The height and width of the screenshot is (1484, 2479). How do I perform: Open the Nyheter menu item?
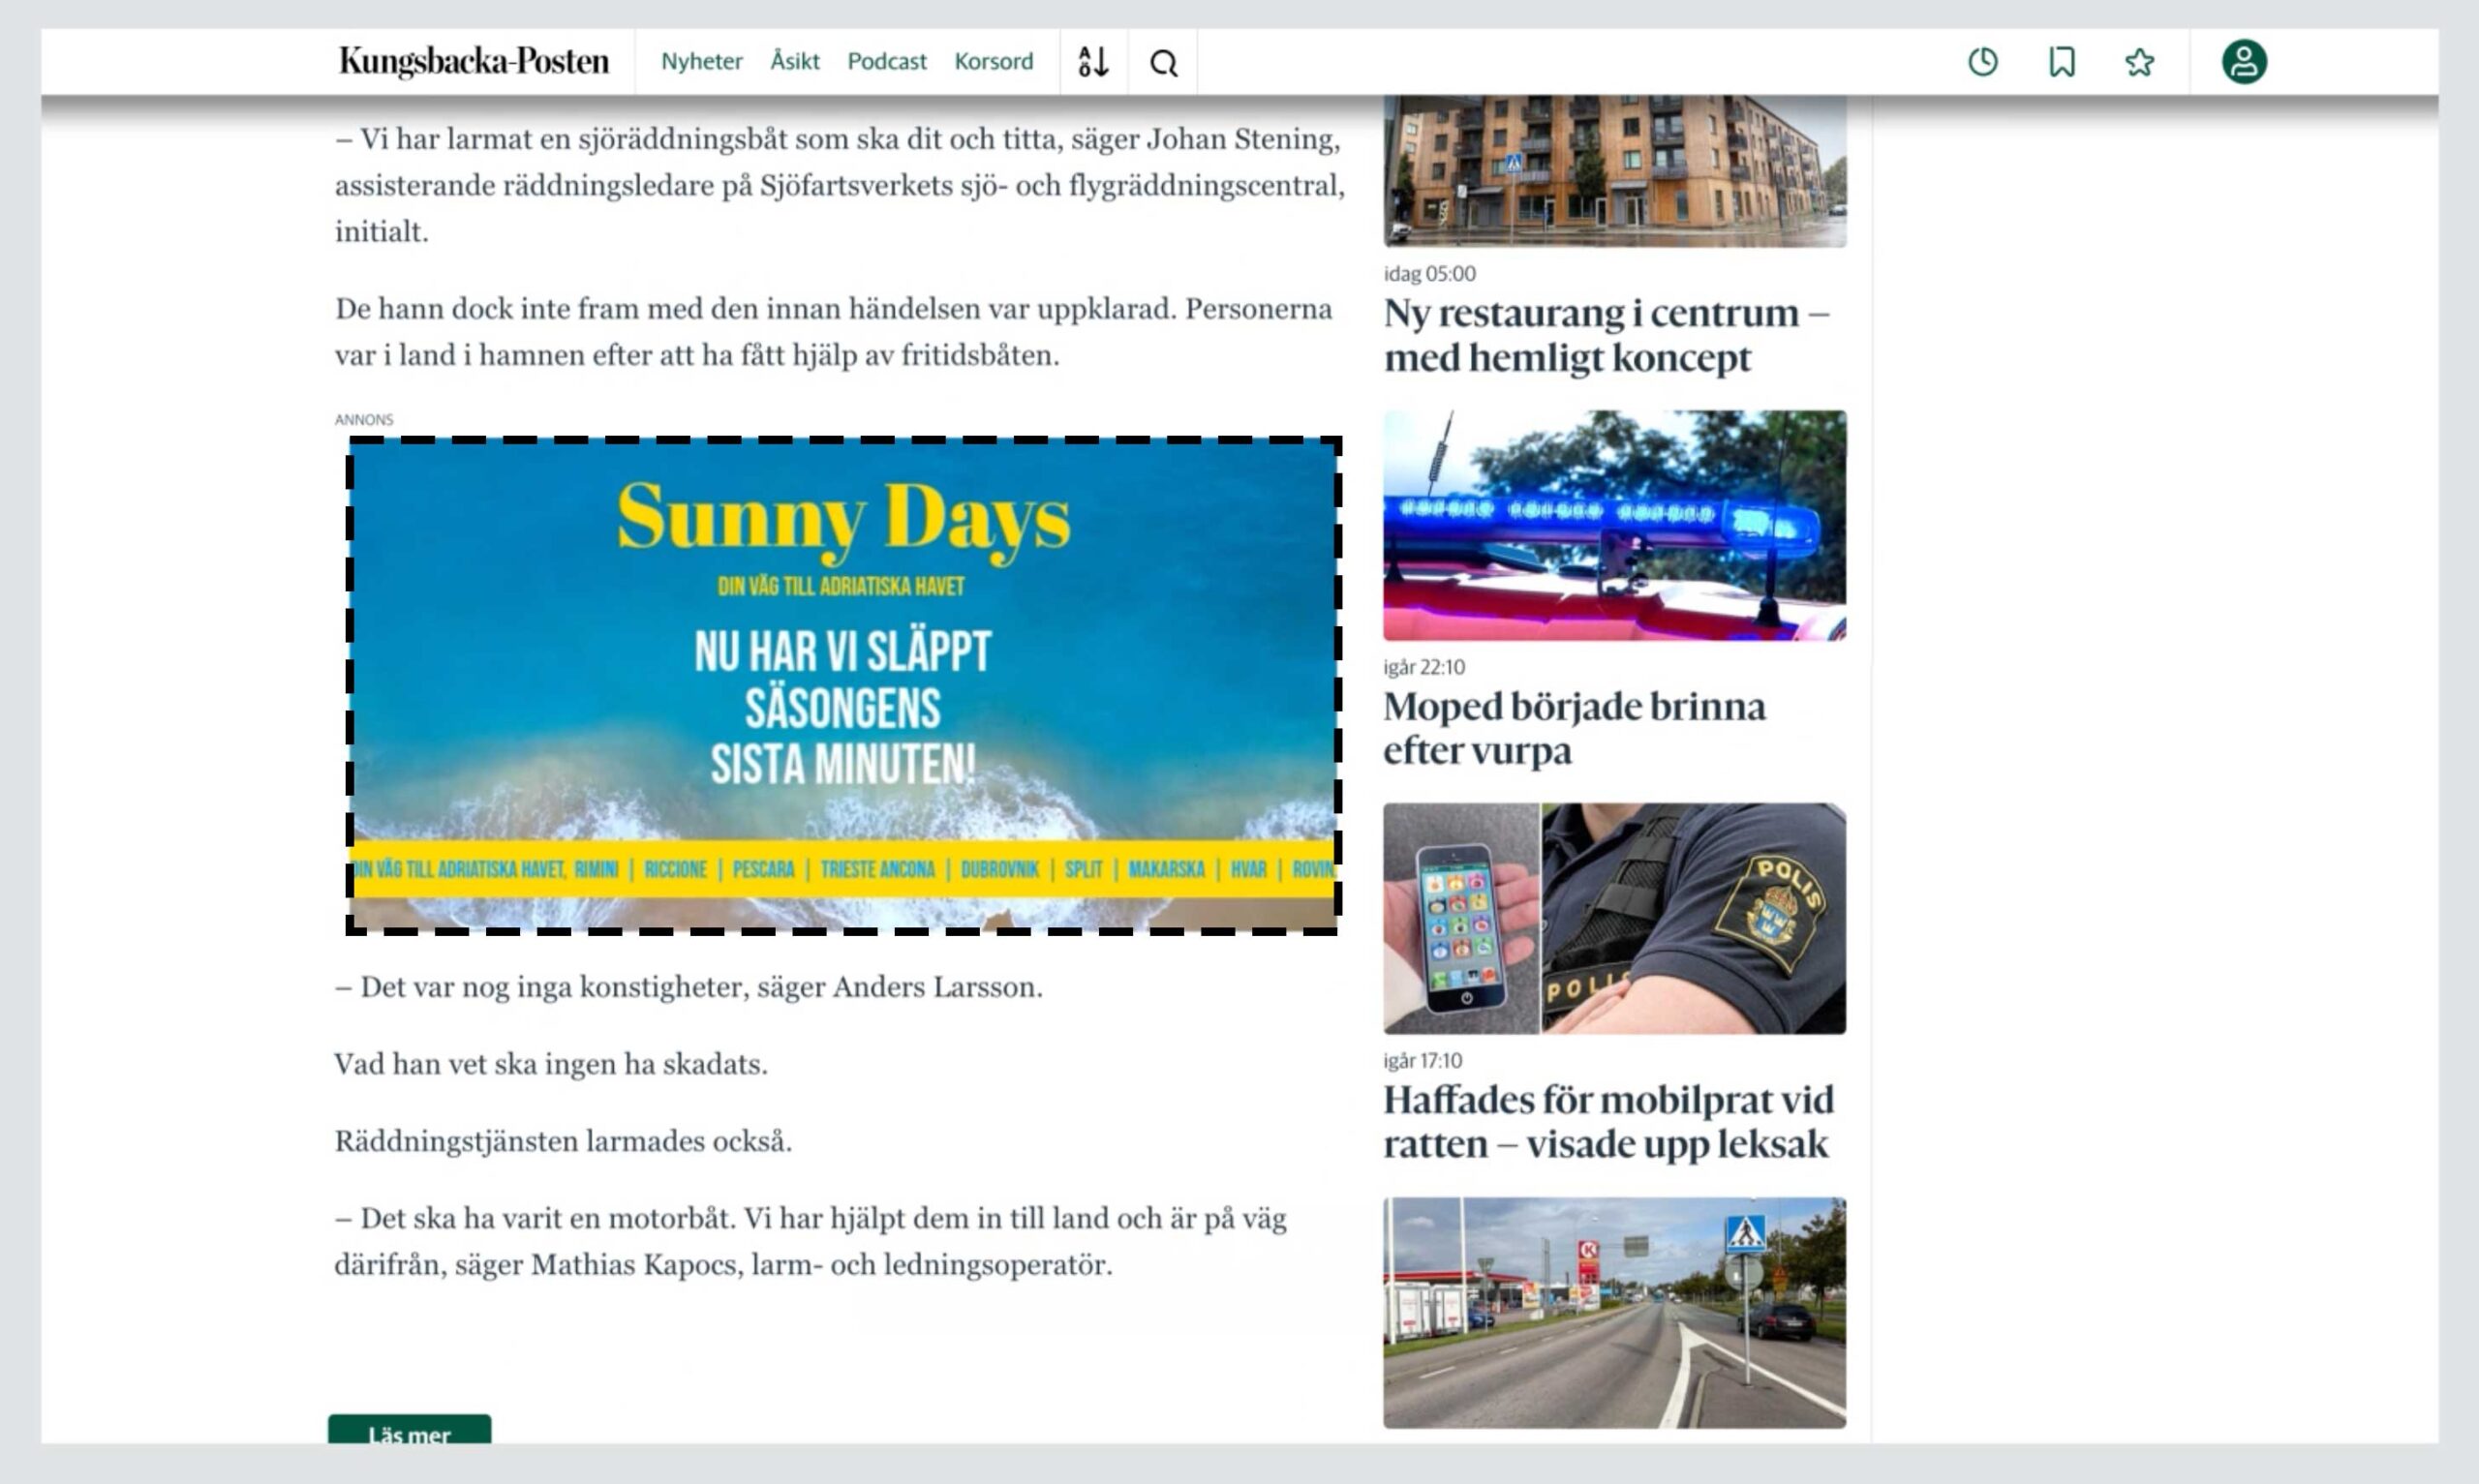pyautogui.click(x=701, y=62)
